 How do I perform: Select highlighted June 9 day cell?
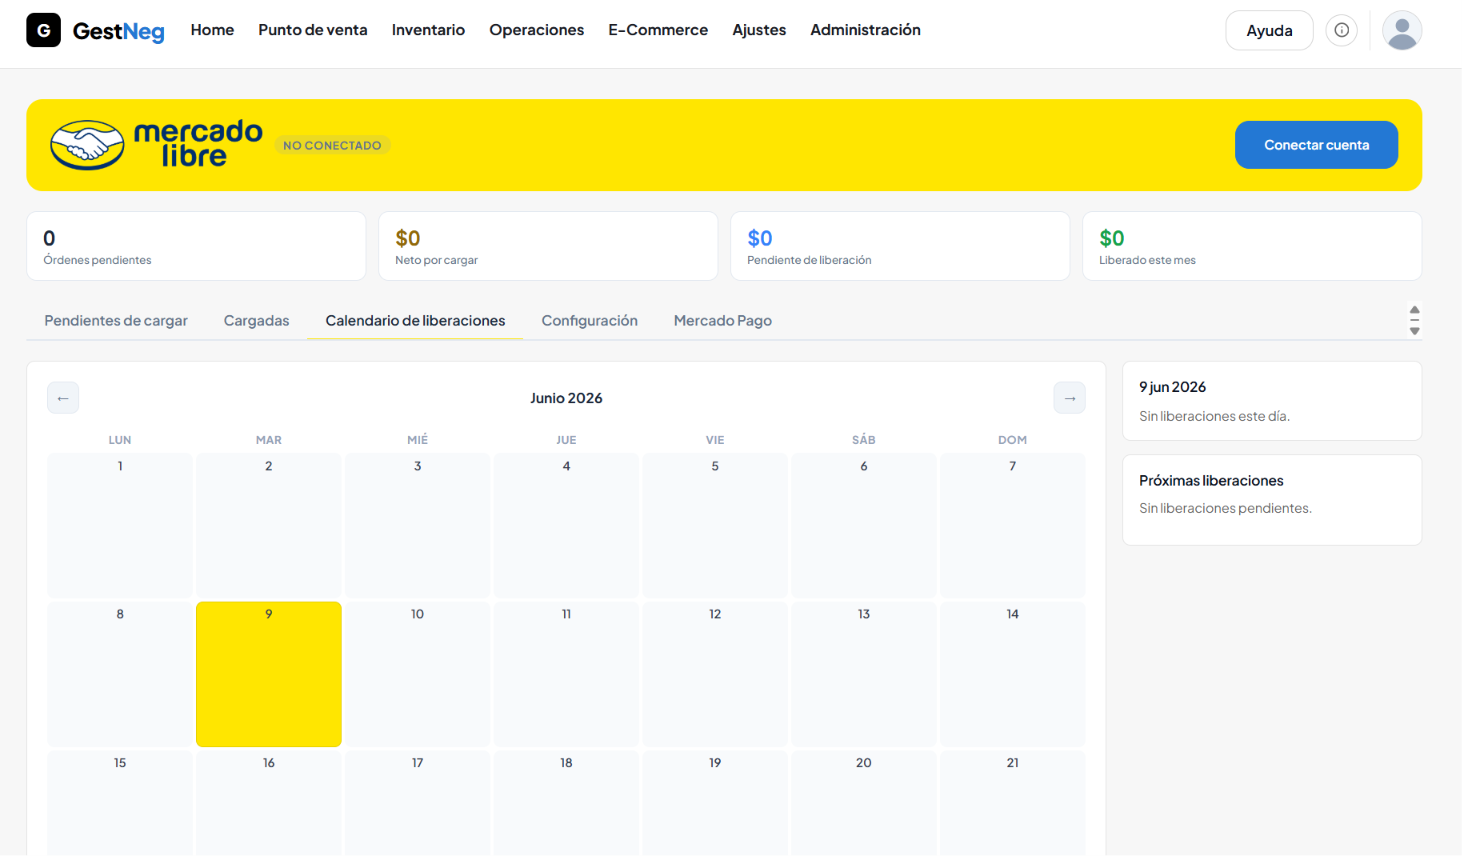(x=269, y=674)
